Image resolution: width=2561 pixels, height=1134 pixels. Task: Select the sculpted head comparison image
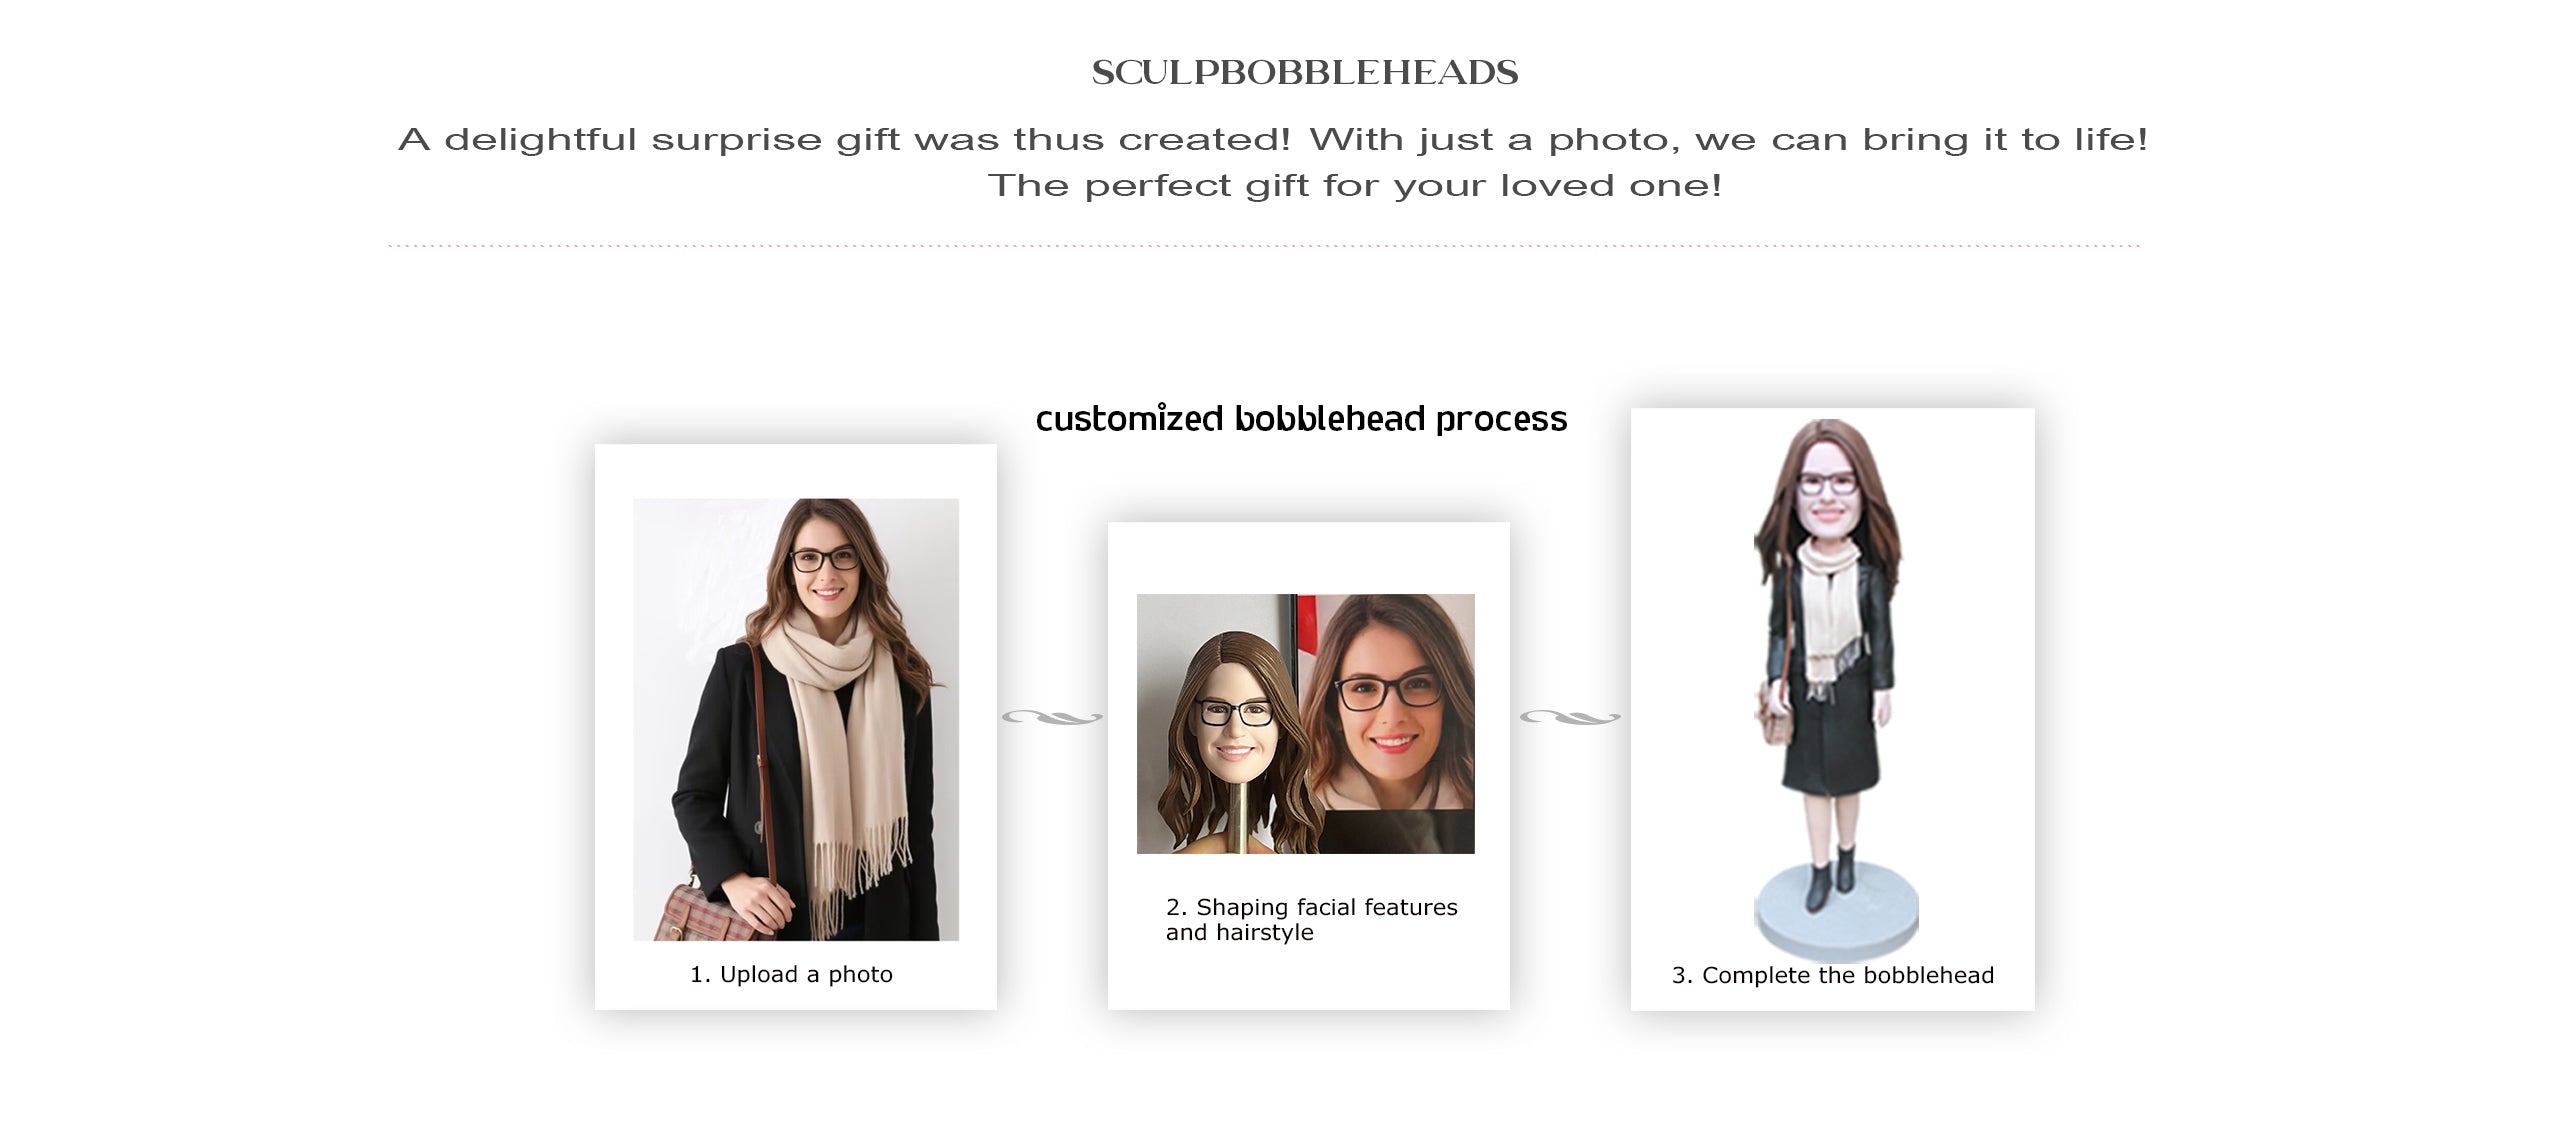(x=1305, y=724)
